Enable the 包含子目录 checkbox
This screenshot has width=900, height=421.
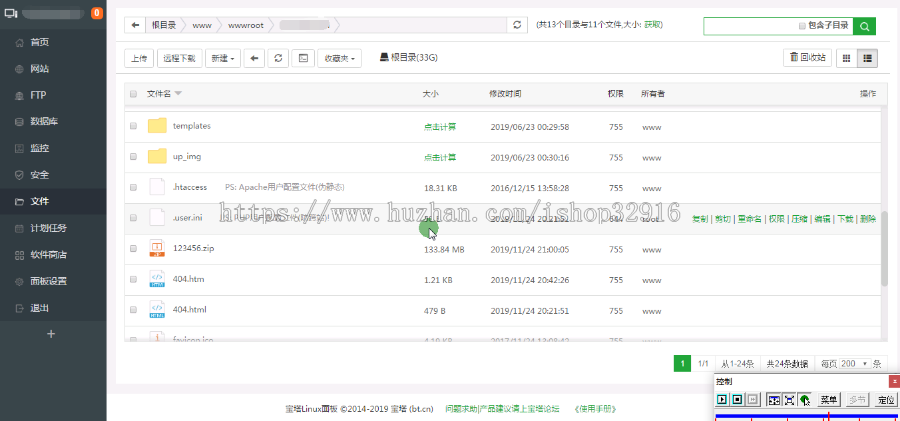(x=802, y=26)
